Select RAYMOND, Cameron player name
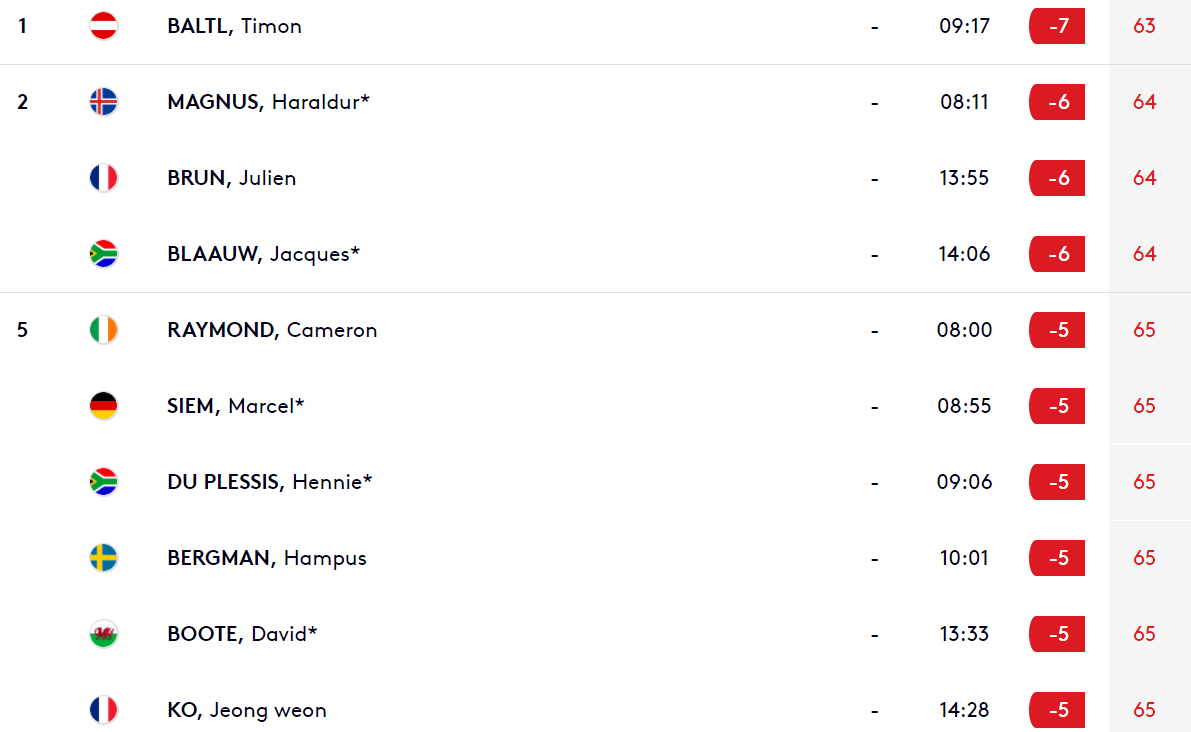Viewport: 1191px width, 732px height. (272, 330)
